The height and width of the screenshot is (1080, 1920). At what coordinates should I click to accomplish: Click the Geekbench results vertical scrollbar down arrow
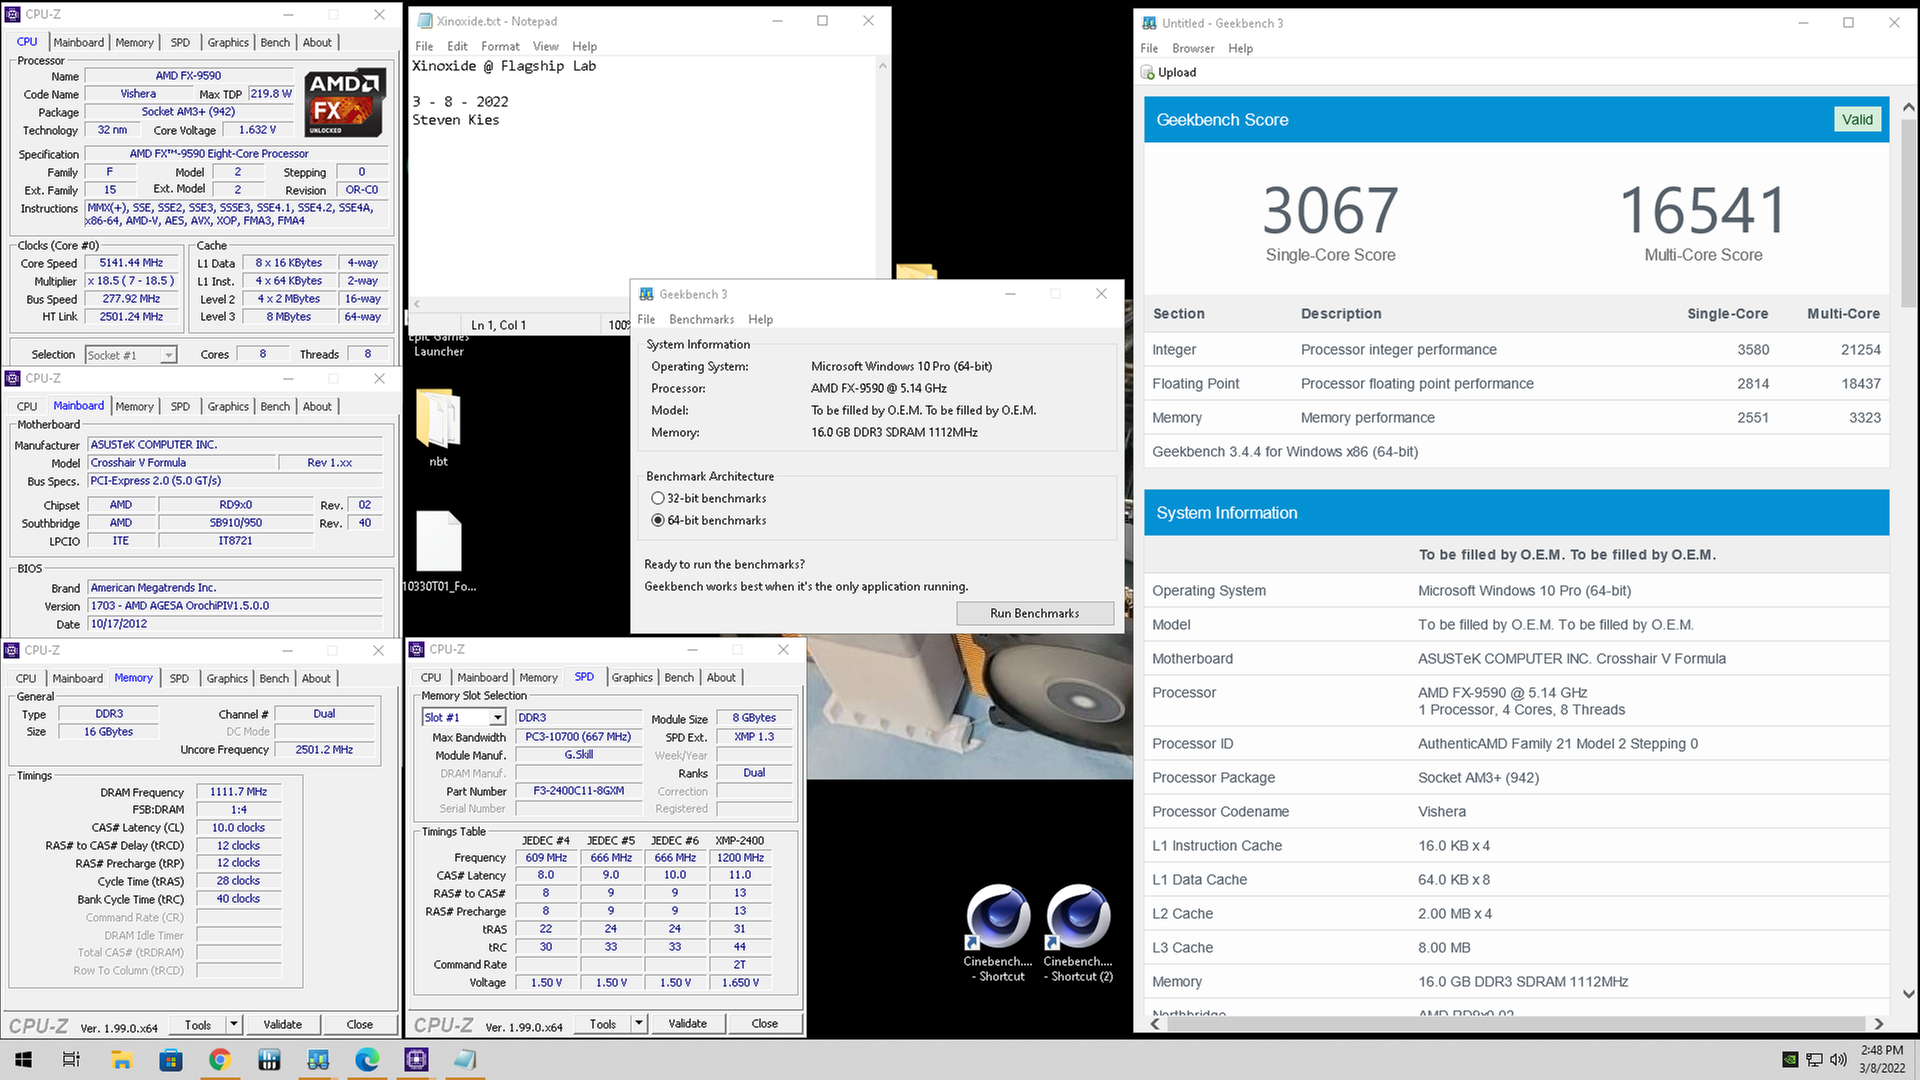point(1908,994)
